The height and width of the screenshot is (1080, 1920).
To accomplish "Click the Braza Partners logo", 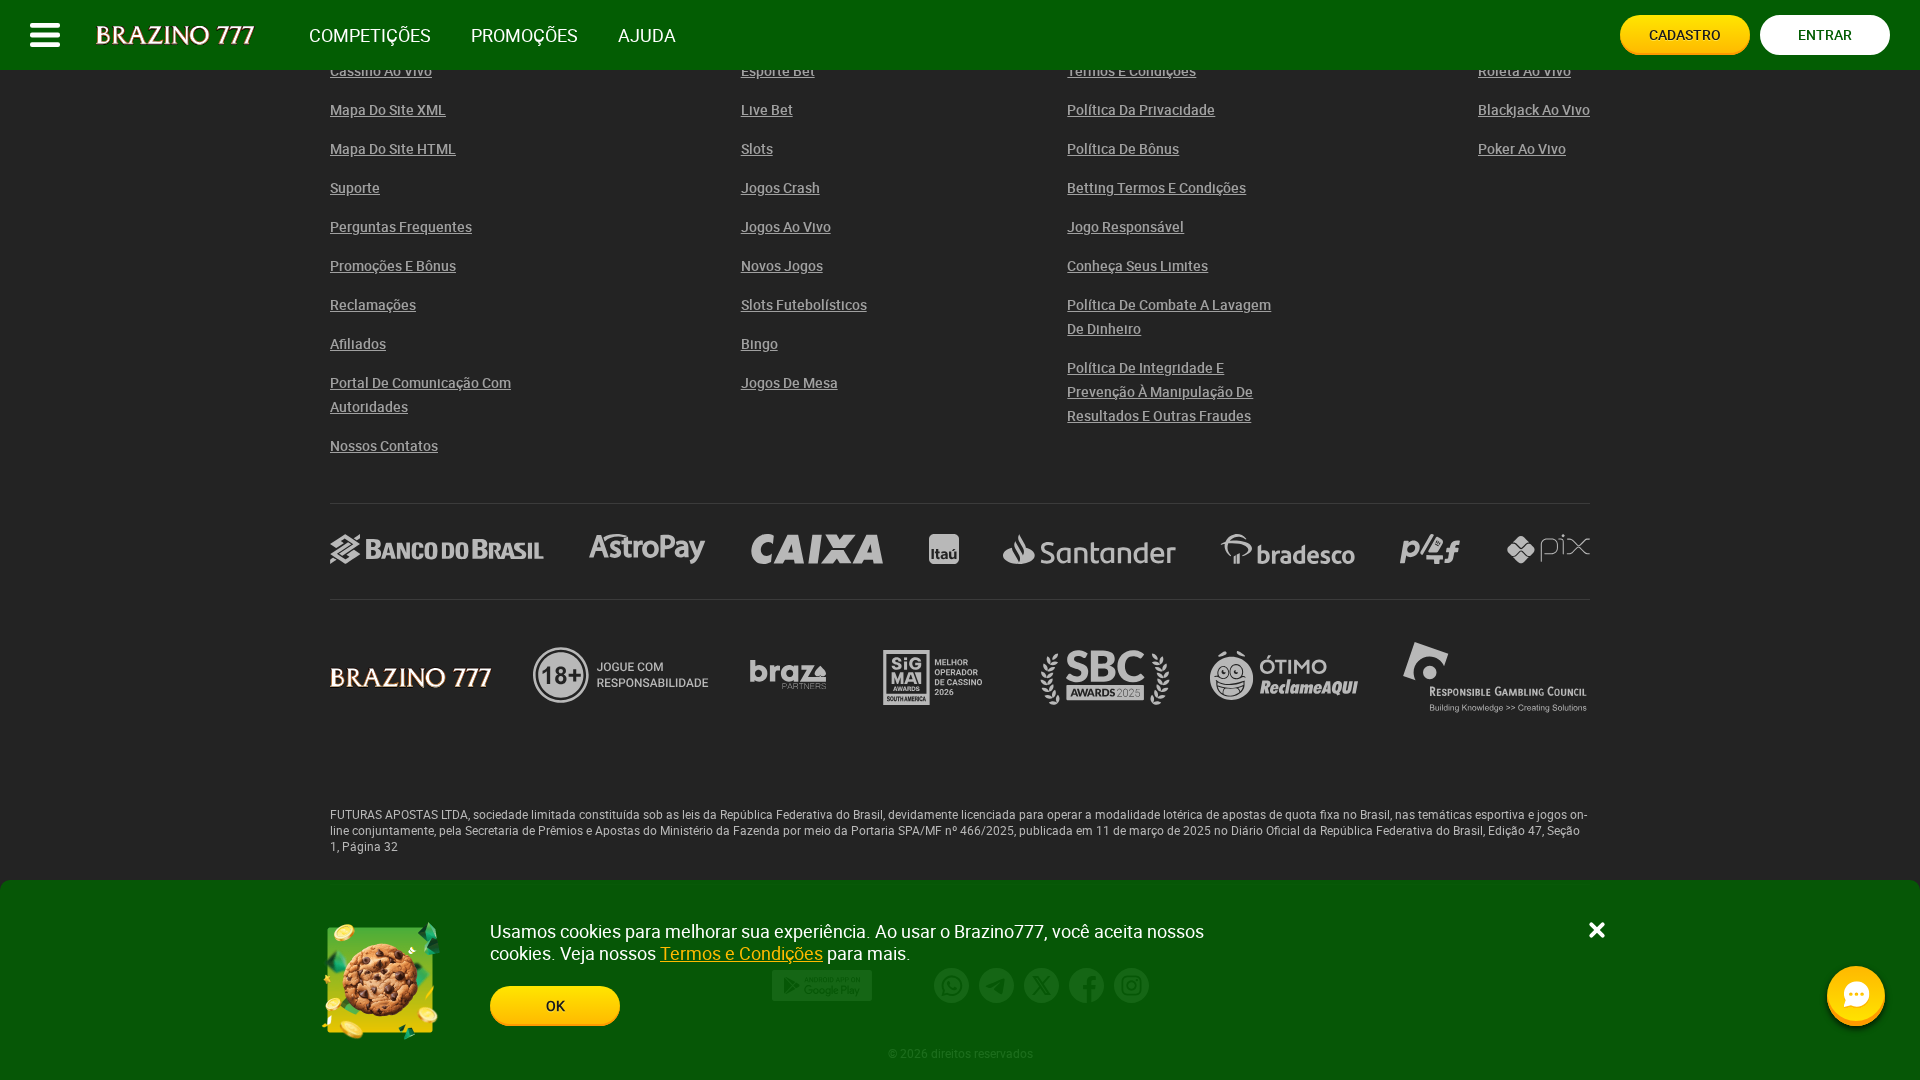I will click(788, 676).
